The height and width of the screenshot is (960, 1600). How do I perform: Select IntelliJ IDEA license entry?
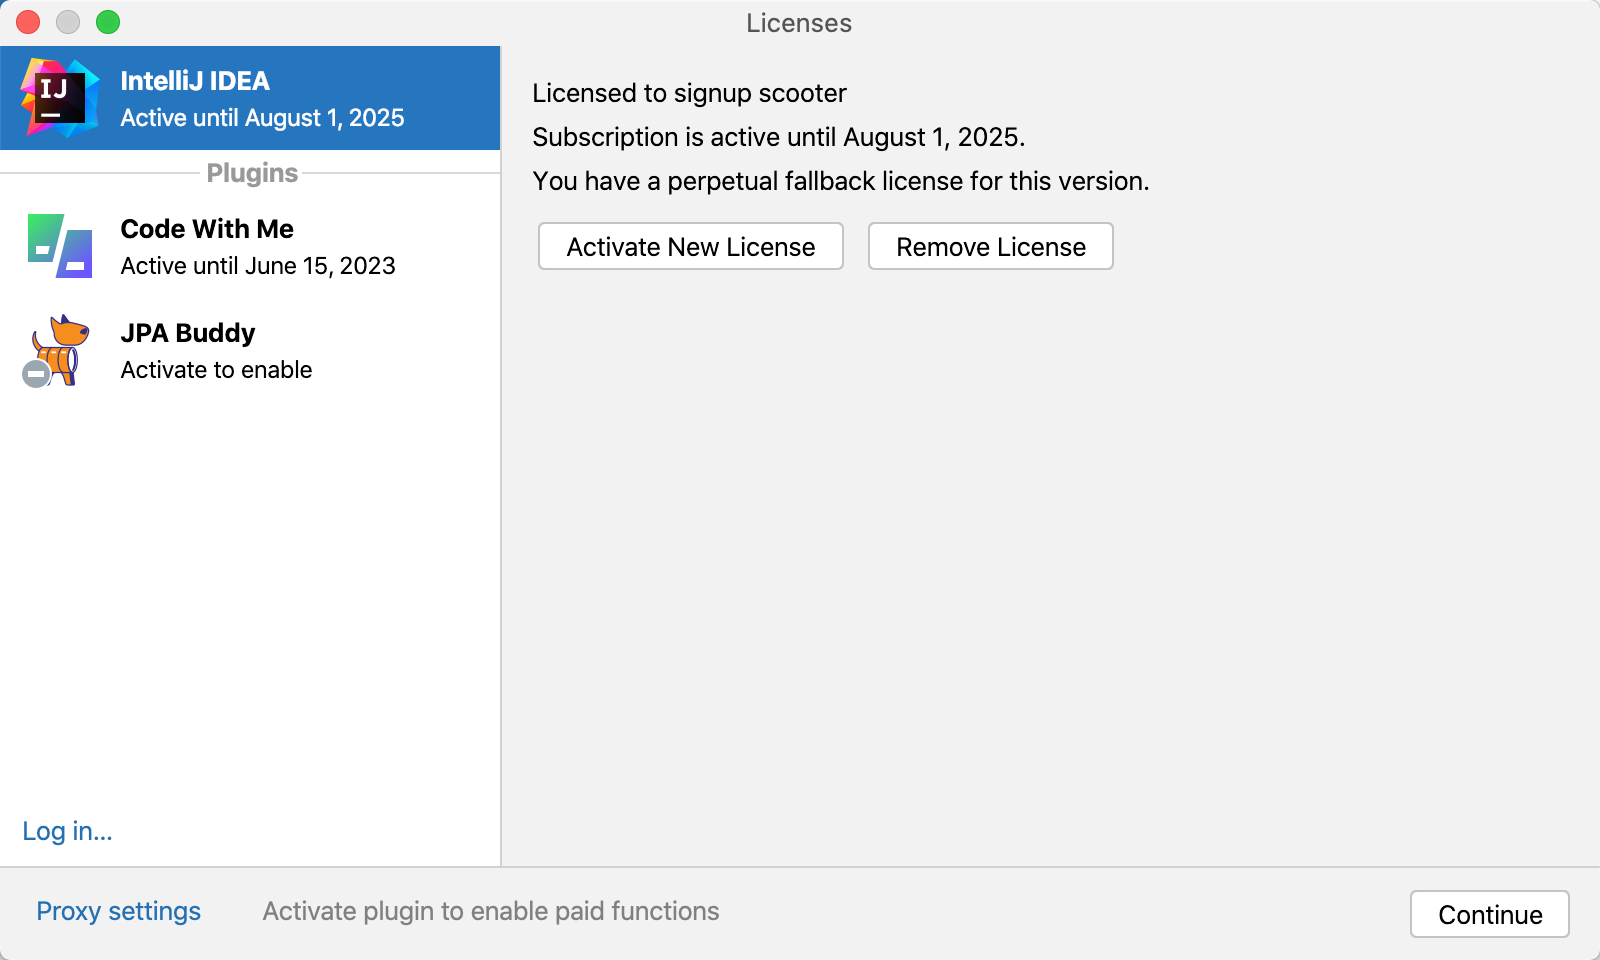pyautogui.click(x=250, y=98)
